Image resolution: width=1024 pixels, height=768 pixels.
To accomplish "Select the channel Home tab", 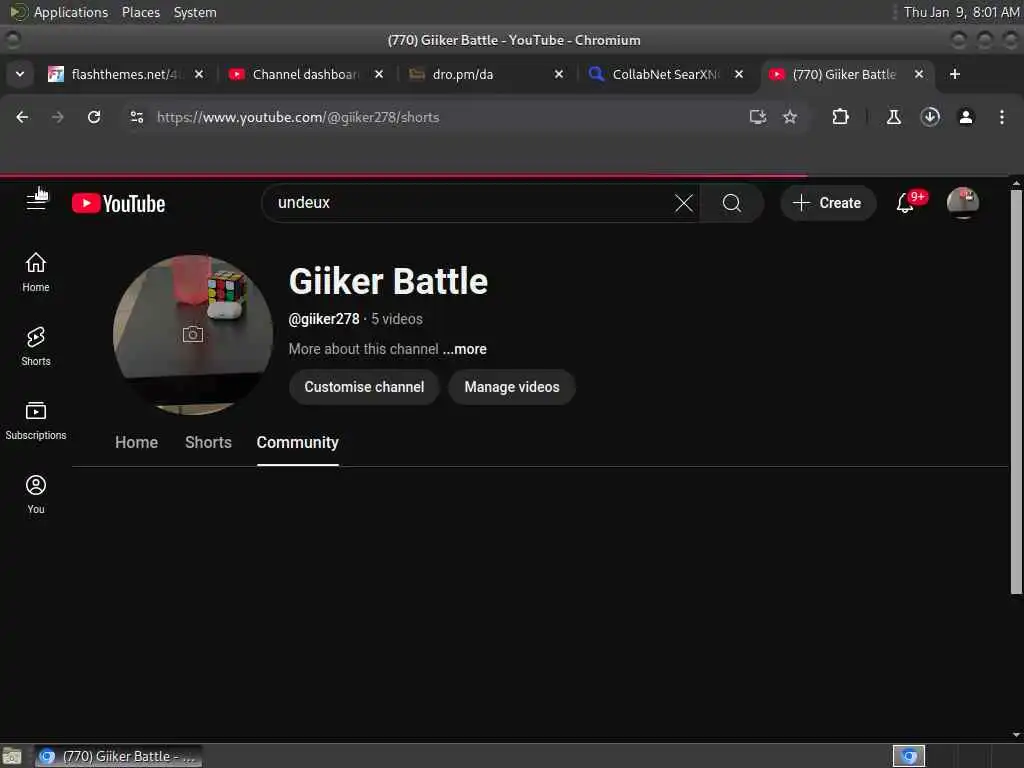I will pyautogui.click(x=136, y=443).
